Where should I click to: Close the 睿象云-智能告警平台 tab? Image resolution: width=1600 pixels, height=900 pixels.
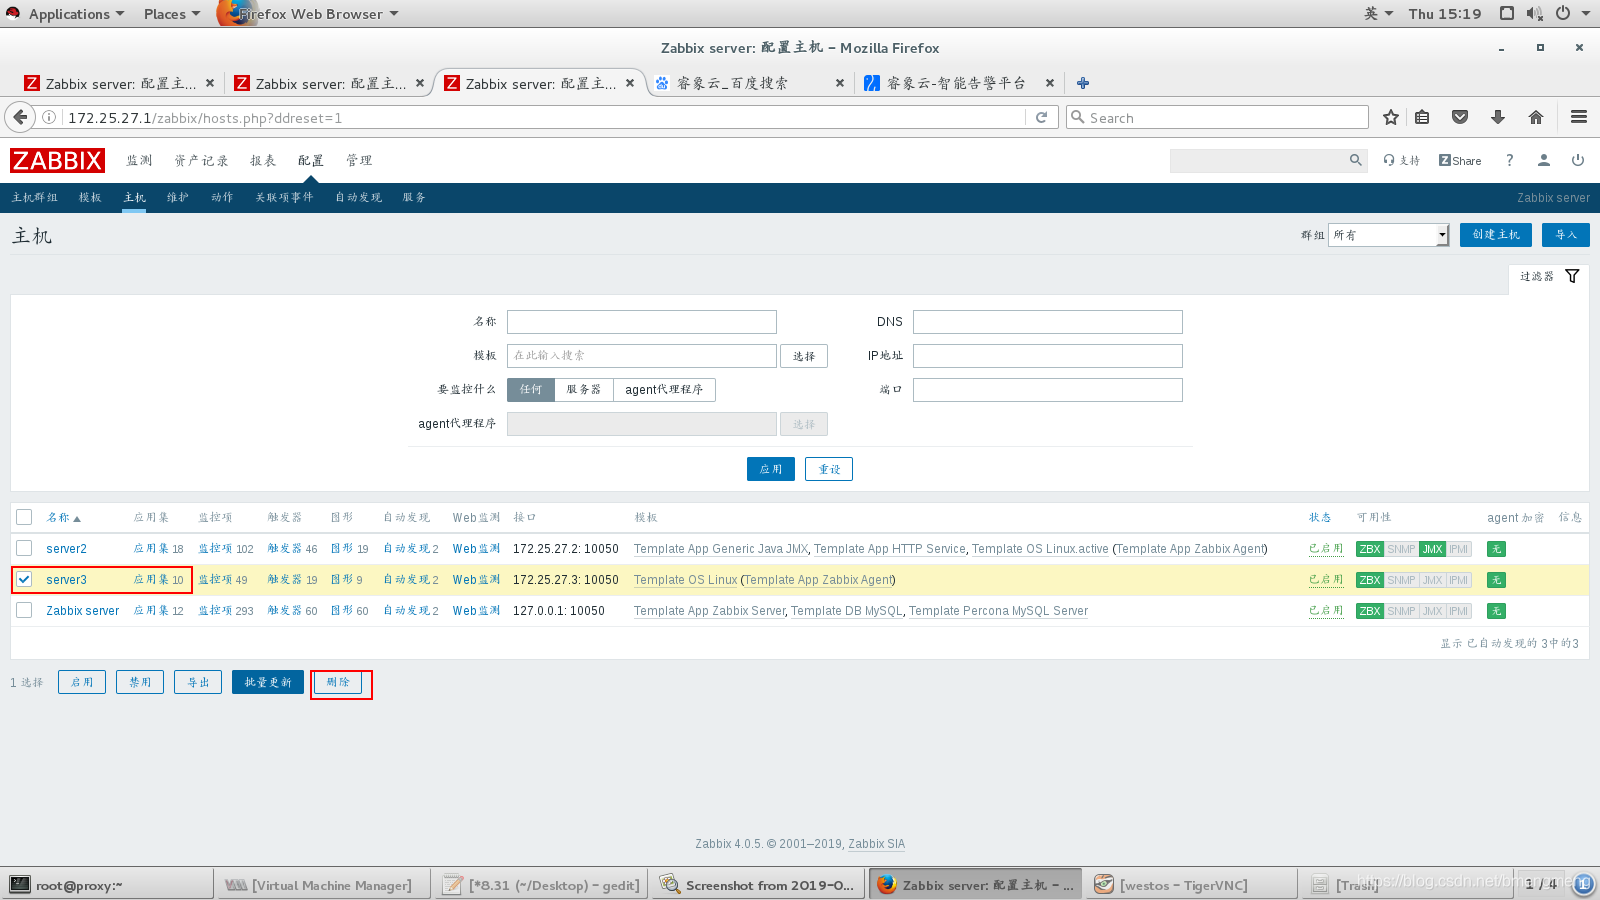[x=1050, y=83]
